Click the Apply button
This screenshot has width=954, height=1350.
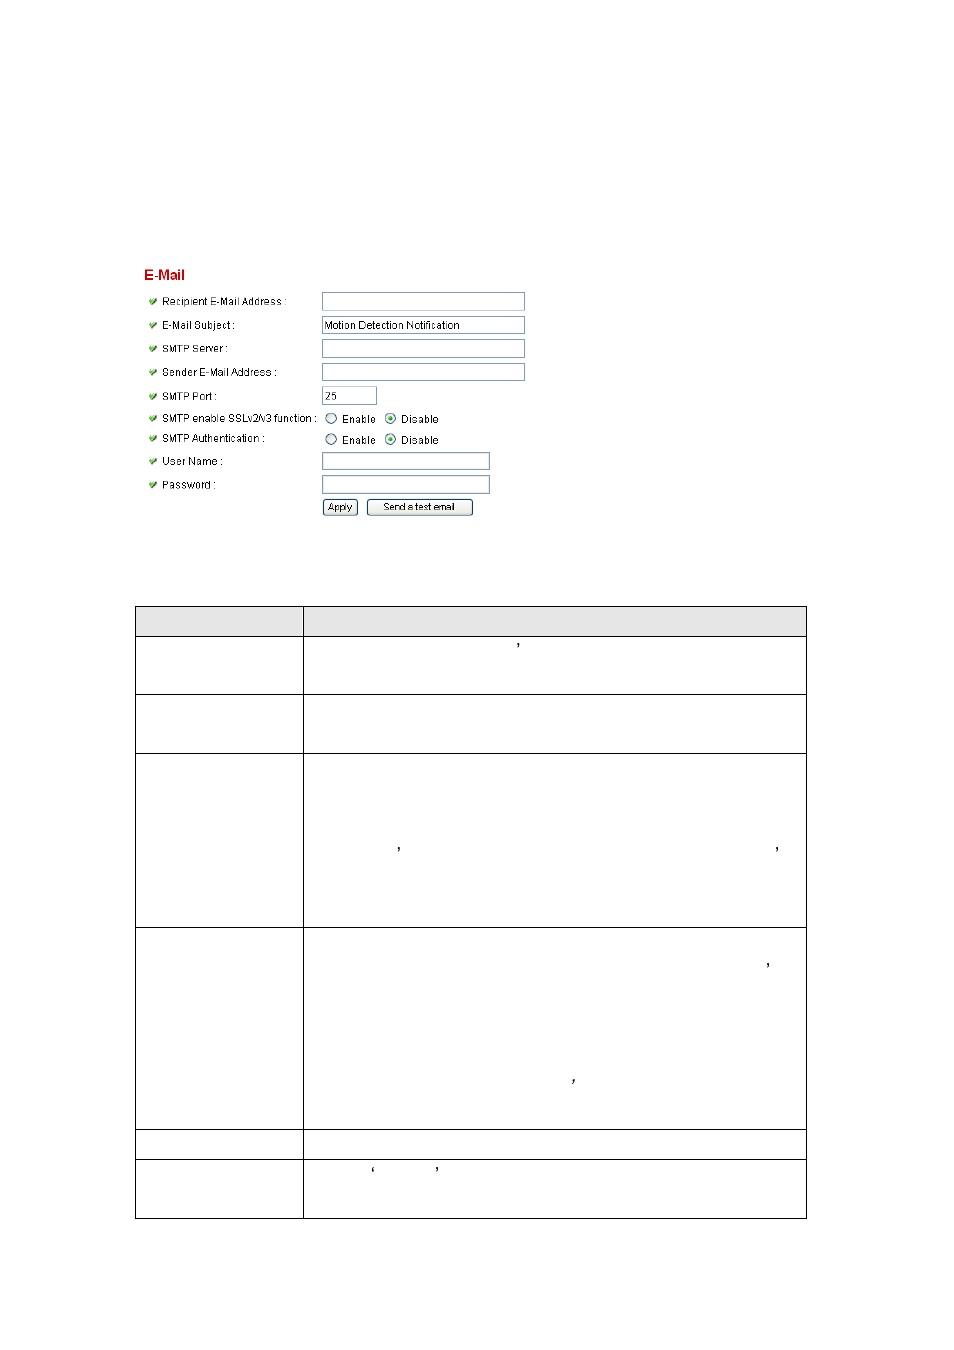[x=340, y=507]
